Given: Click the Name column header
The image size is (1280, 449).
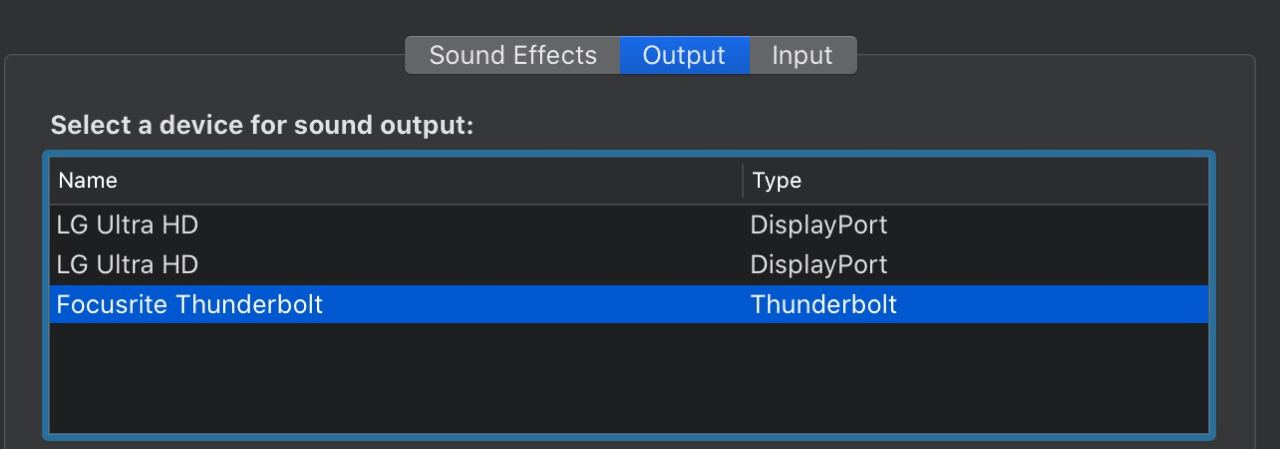Looking at the screenshot, I should coord(88,181).
